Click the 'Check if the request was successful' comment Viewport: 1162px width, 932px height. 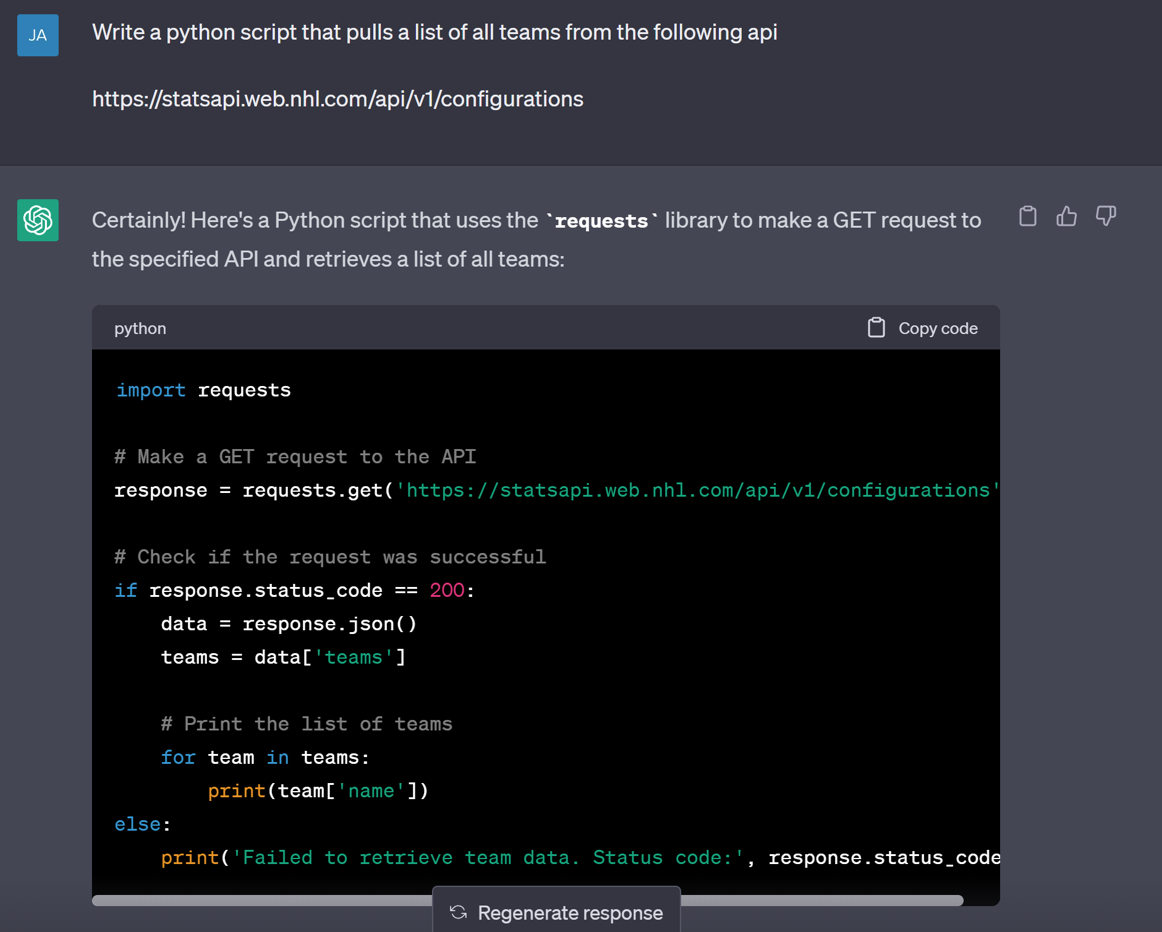pos(330,557)
